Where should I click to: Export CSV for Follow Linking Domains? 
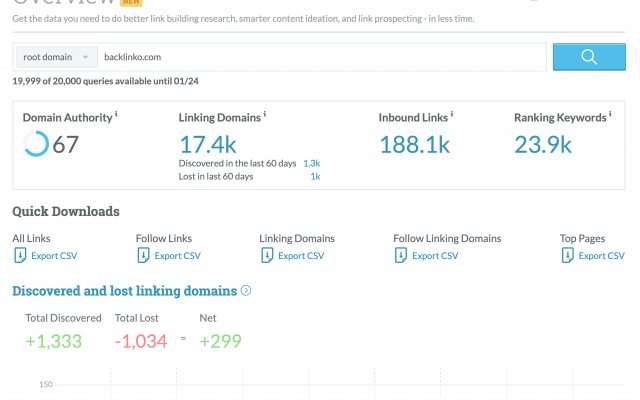[435, 256]
